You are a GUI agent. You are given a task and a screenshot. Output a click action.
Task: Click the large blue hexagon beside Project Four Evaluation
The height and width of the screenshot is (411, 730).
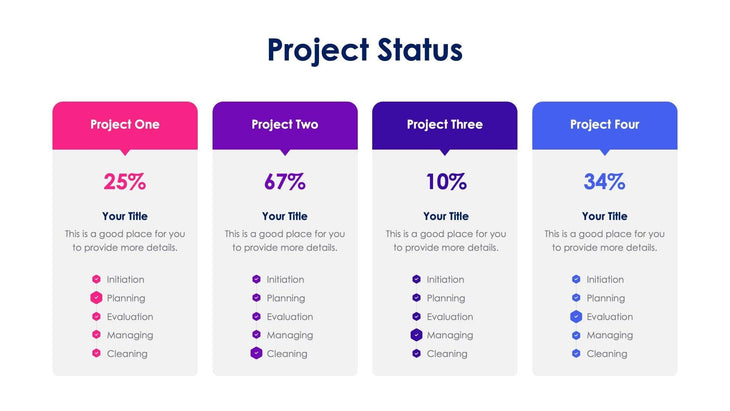576,317
